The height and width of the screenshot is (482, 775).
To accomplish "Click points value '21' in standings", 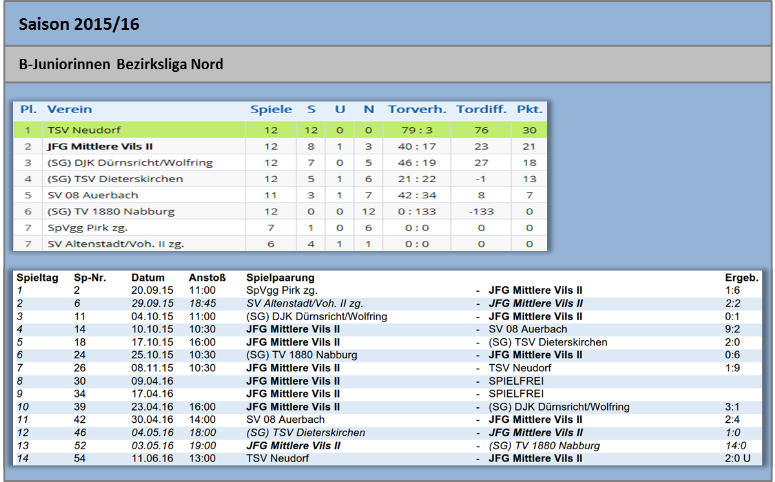I will click(529, 146).
